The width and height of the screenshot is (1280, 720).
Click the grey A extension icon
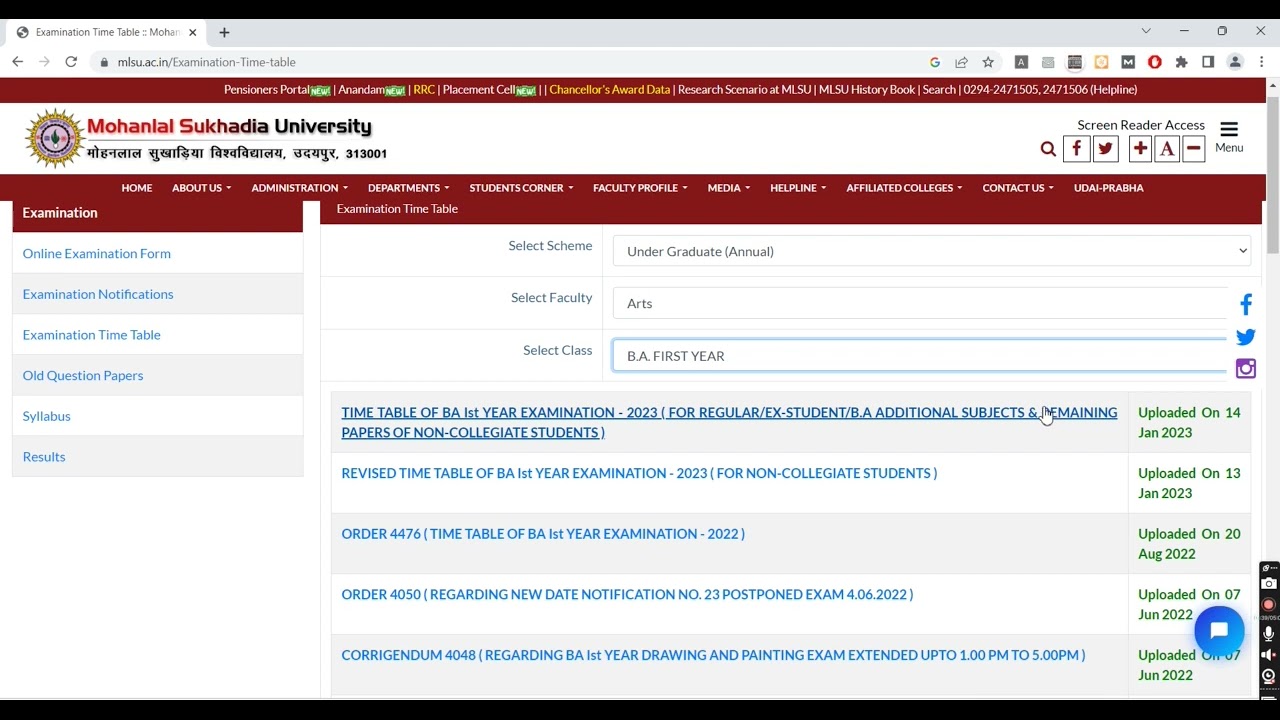(1021, 62)
